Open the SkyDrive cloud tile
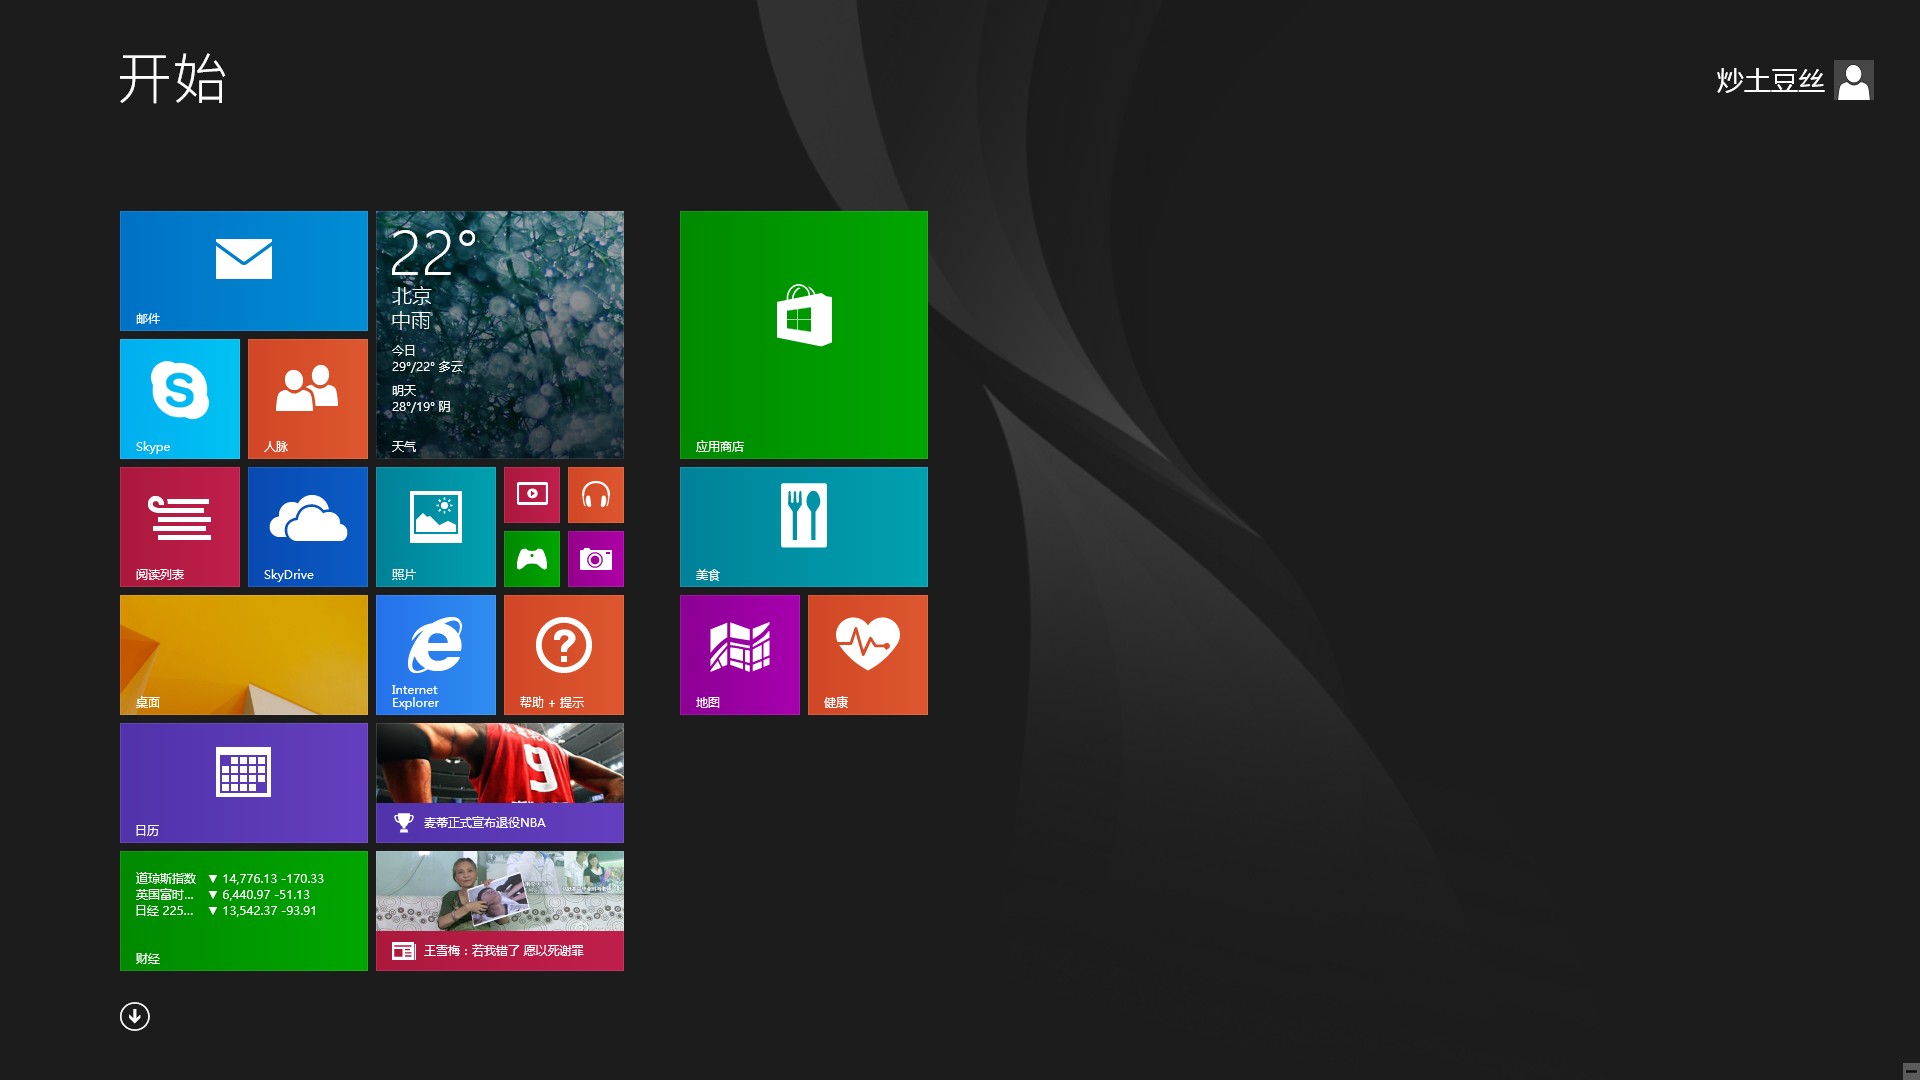 (x=307, y=526)
